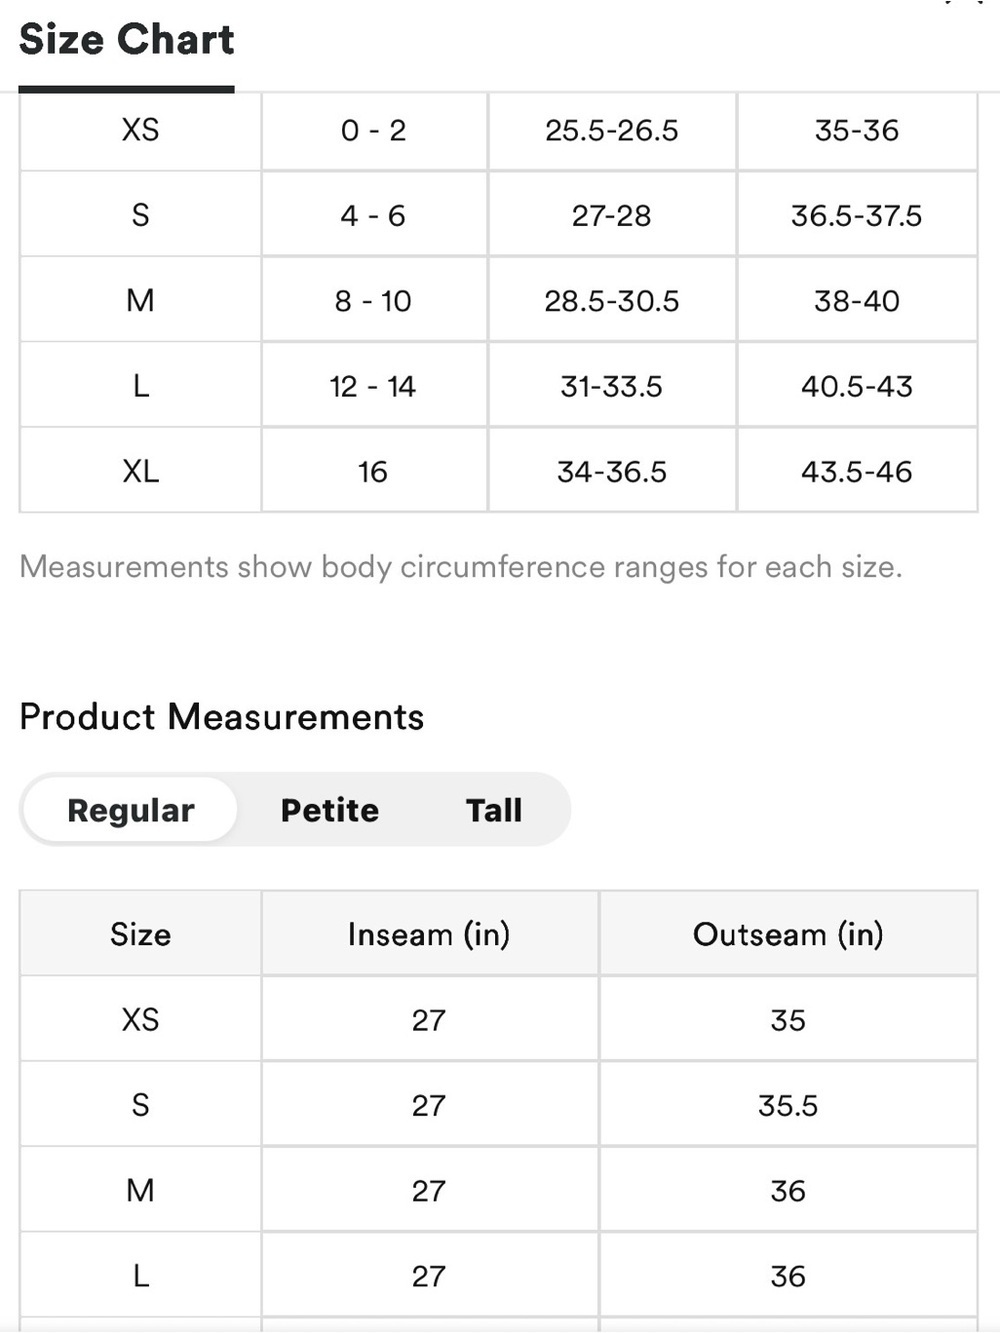Viewport: 1000px width, 1333px height.
Task: Click the Product Measurements heading
Action: pos(222,717)
